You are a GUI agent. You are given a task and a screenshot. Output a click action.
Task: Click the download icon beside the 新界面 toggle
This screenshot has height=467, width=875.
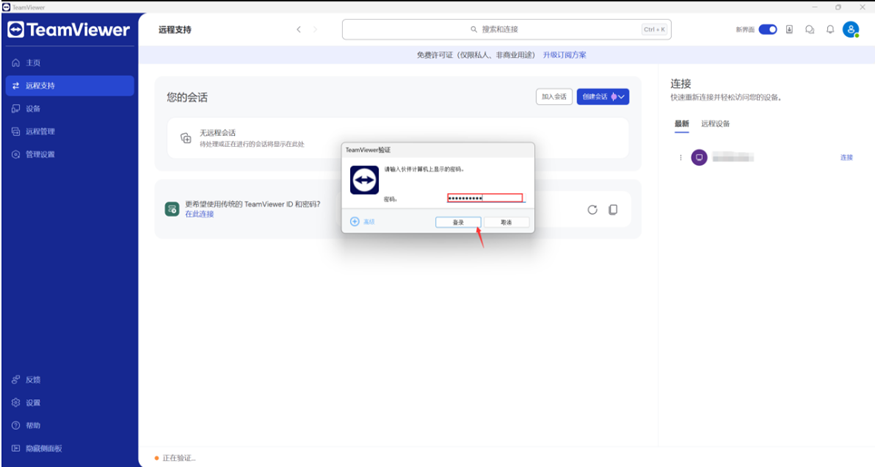point(789,30)
